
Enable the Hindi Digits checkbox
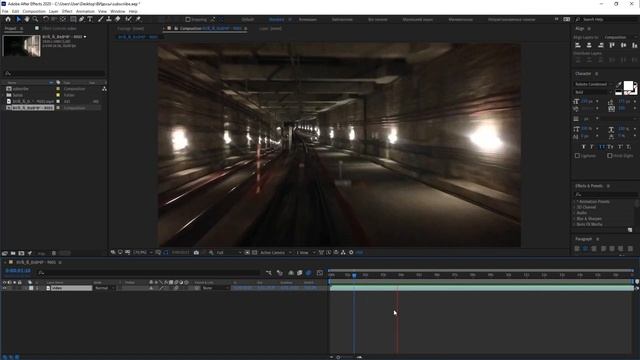point(609,156)
